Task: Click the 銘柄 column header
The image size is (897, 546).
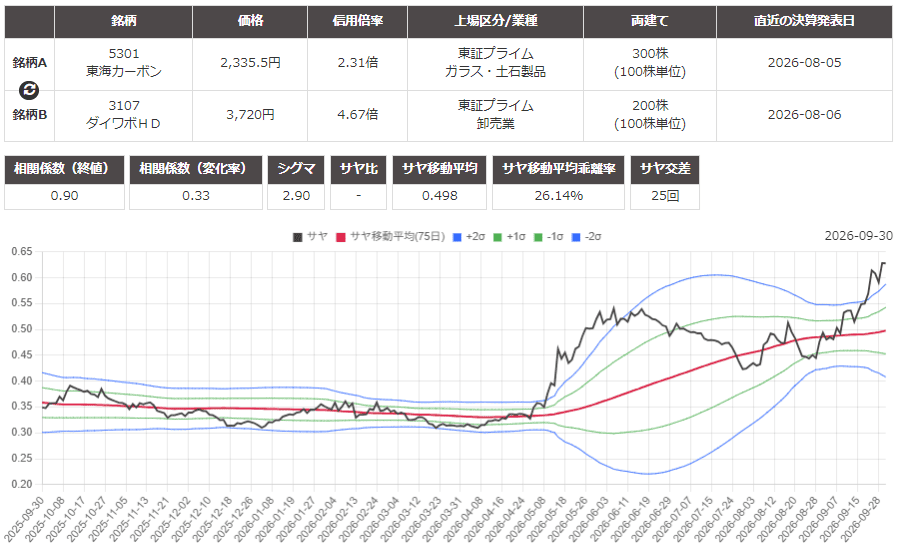Action: pos(124,21)
